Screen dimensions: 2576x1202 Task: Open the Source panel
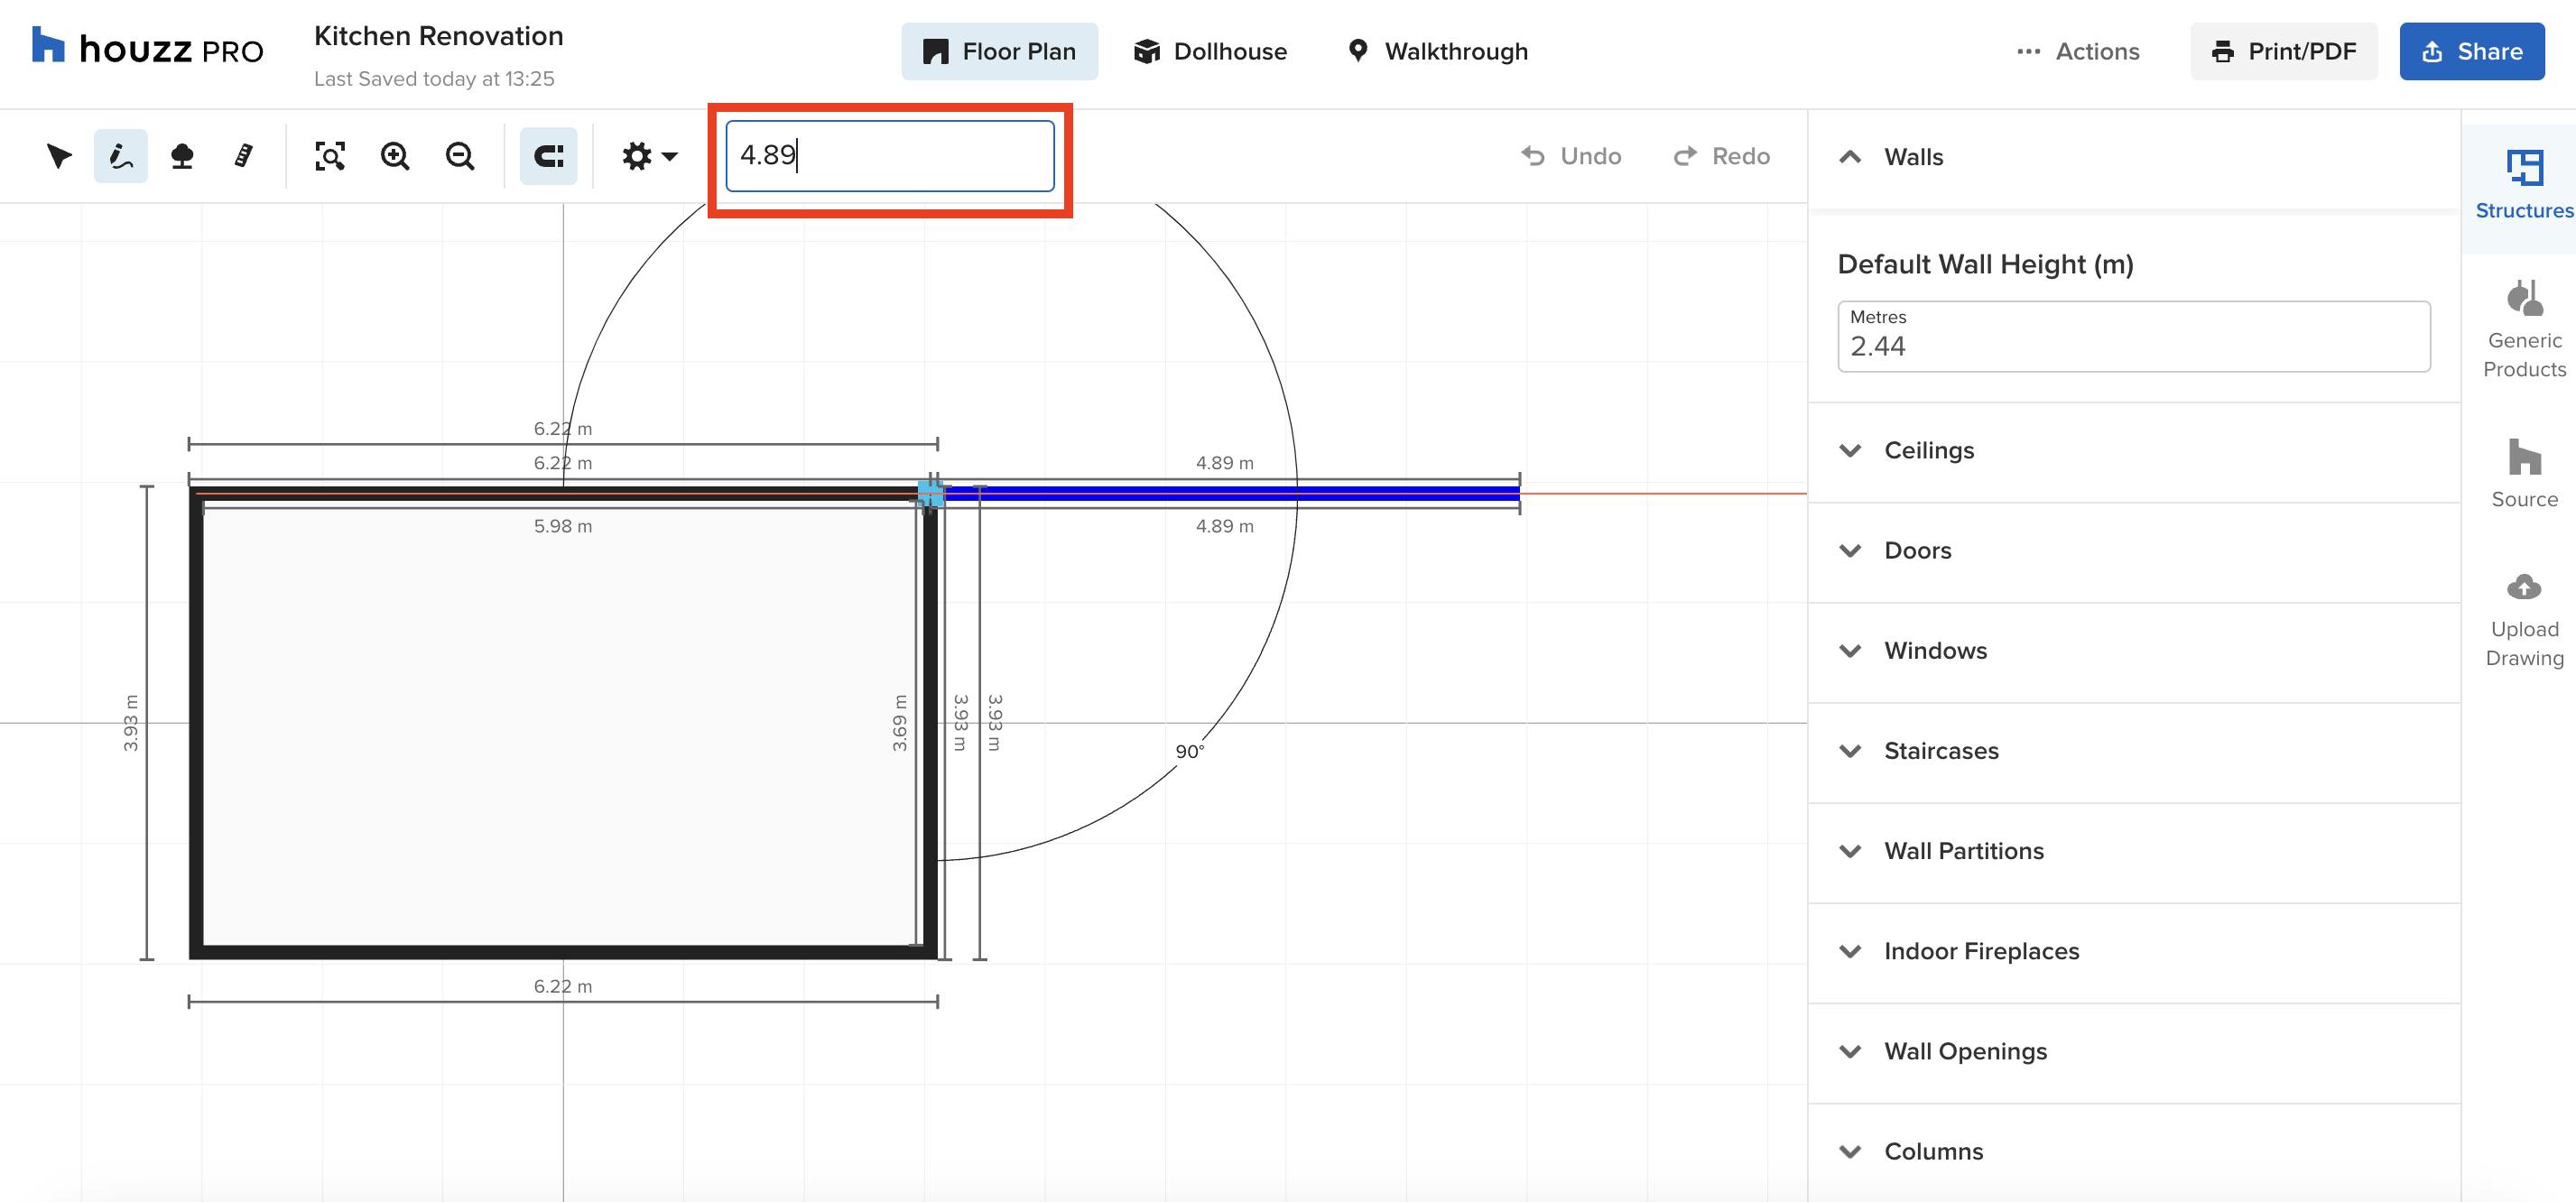[x=2524, y=470]
